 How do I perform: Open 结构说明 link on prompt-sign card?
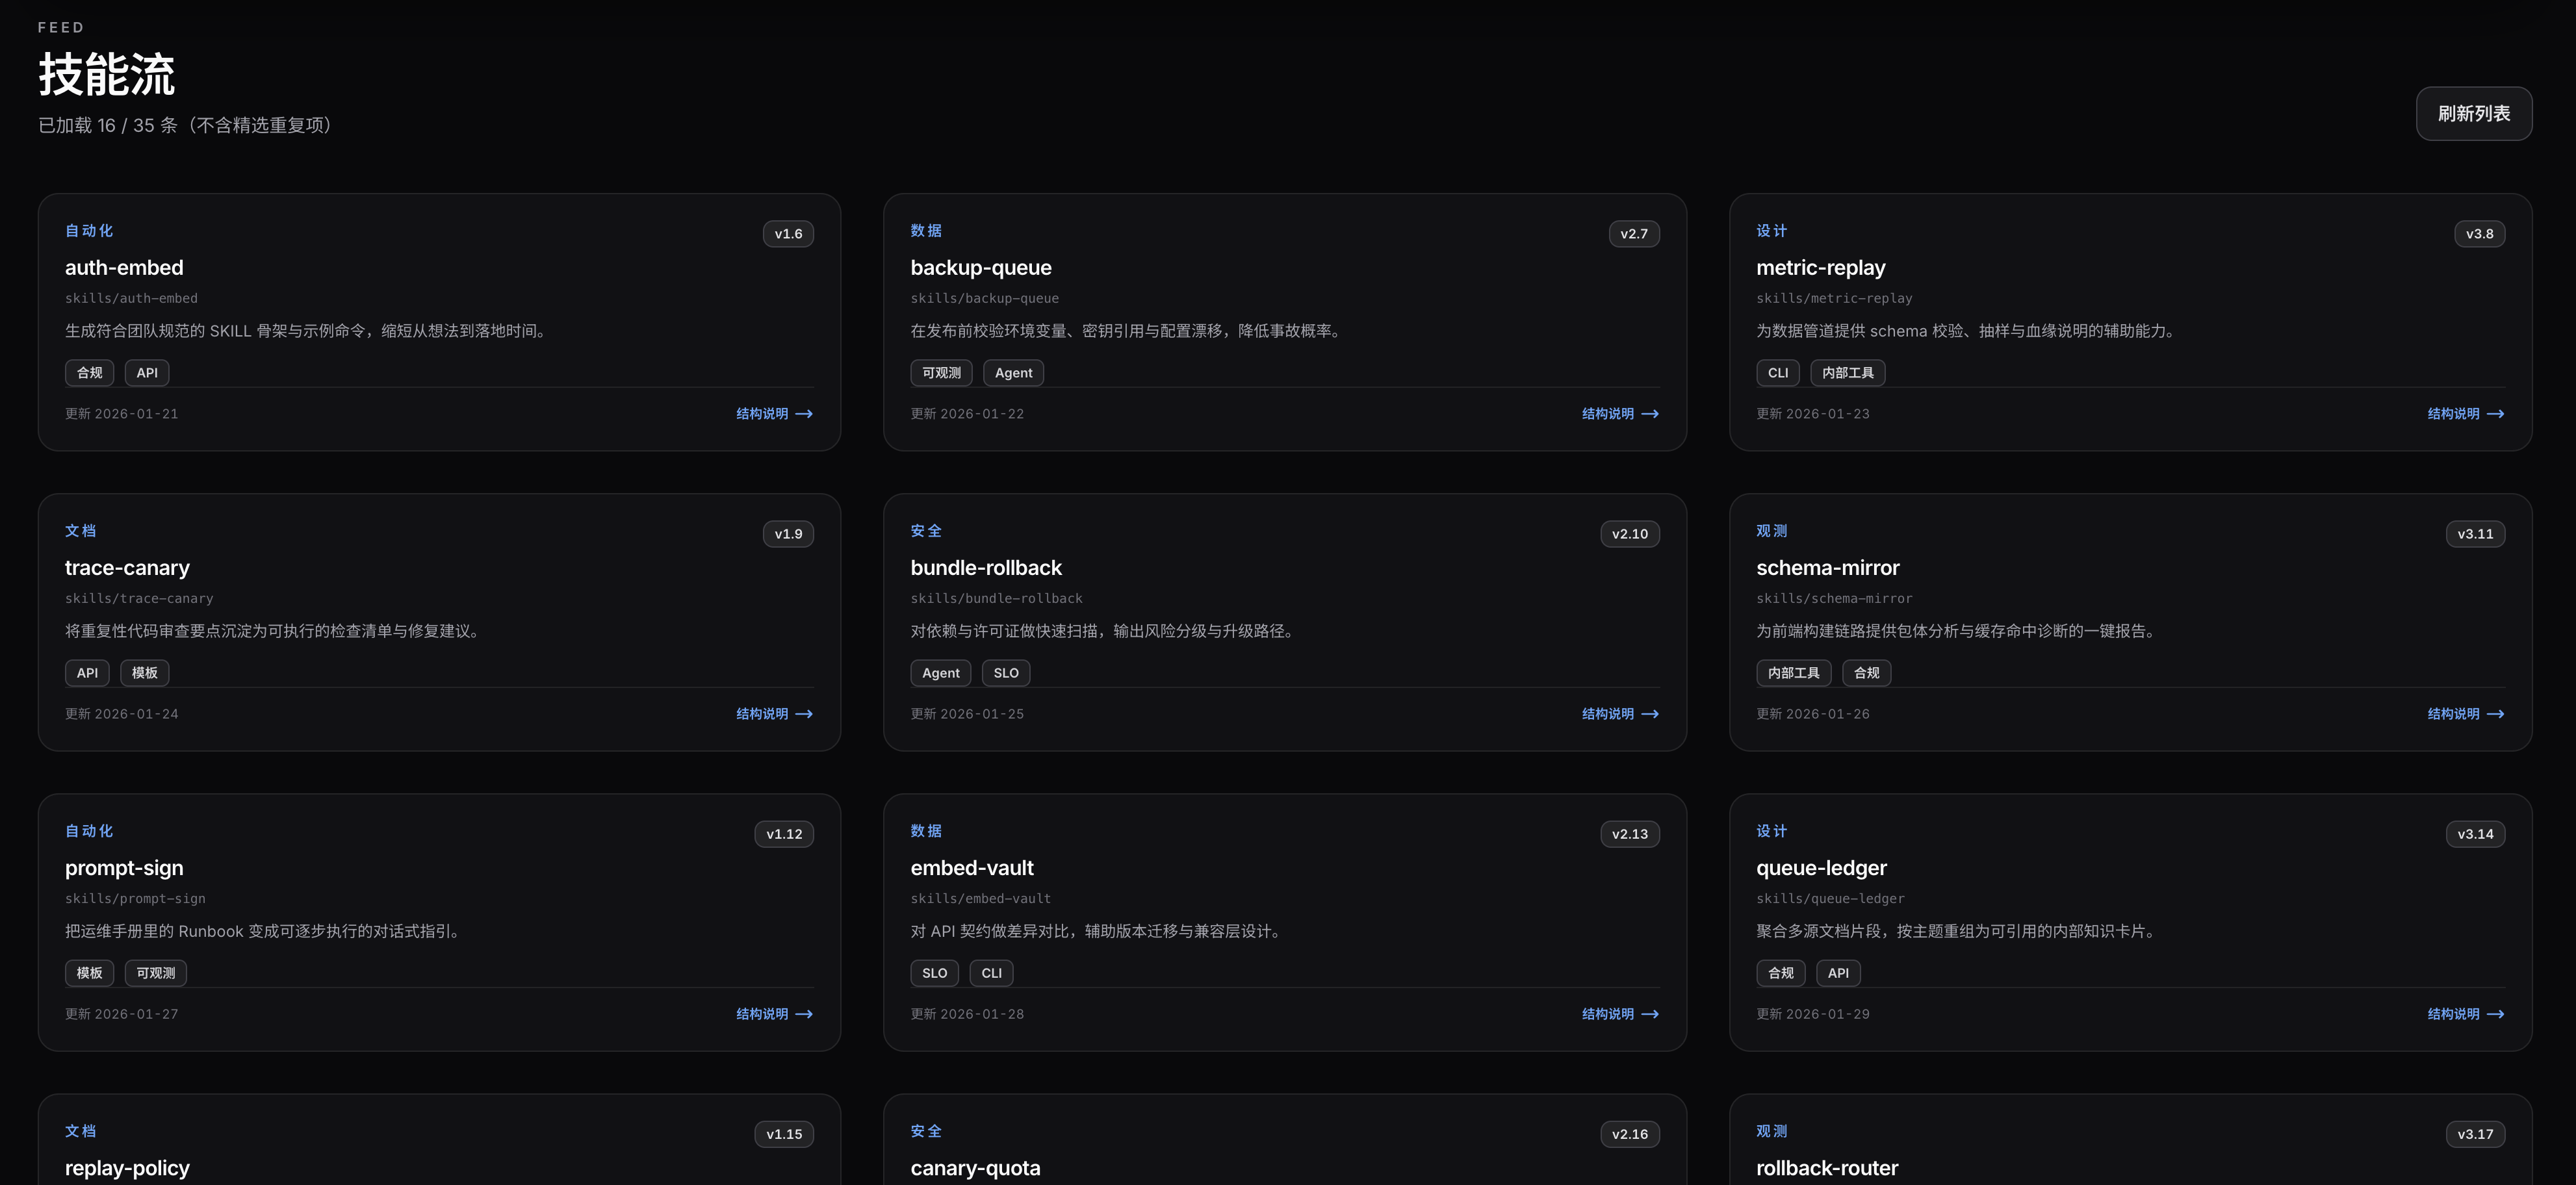774,1014
